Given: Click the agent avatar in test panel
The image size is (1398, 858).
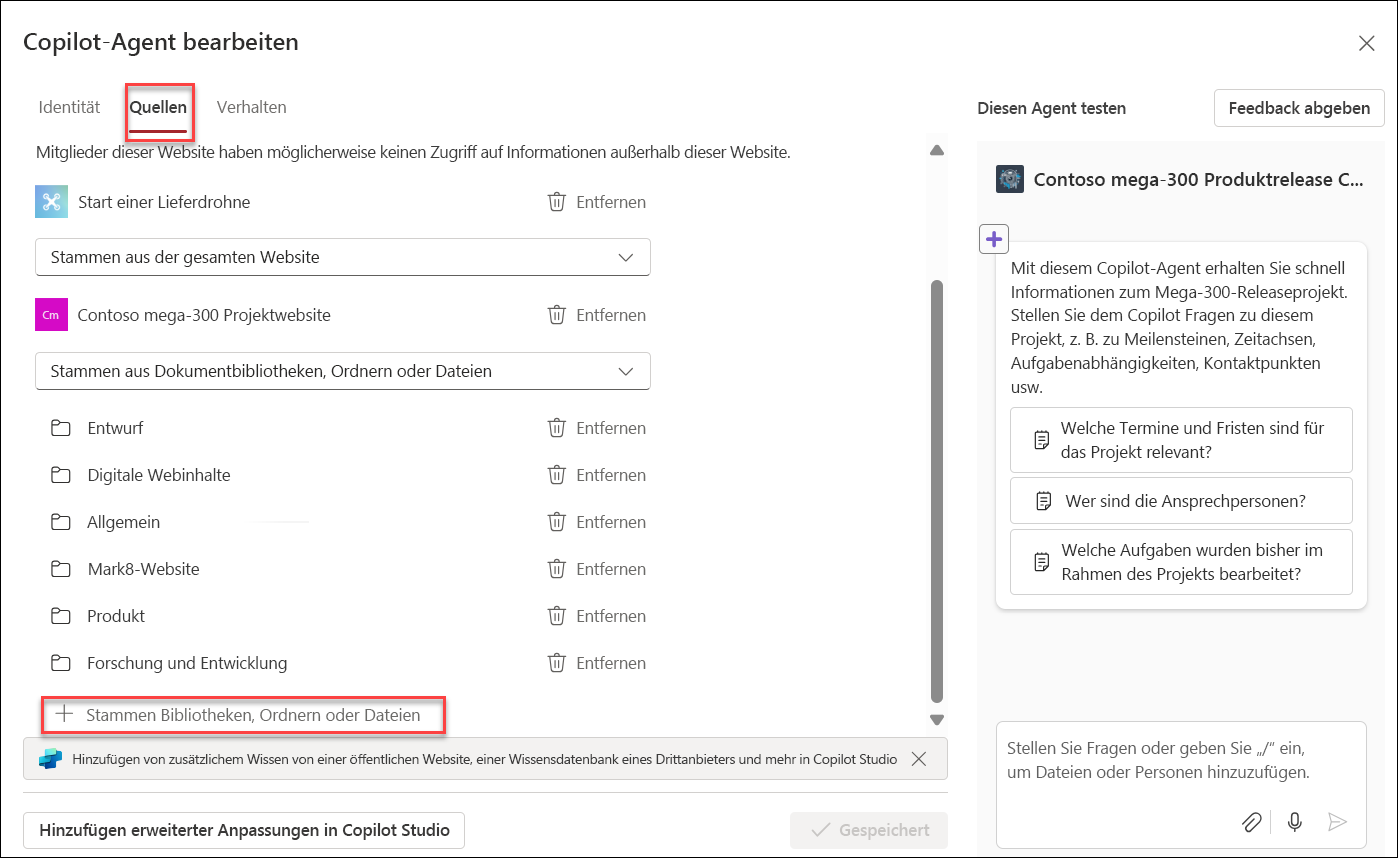Looking at the screenshot, I should click(1010, 179).
